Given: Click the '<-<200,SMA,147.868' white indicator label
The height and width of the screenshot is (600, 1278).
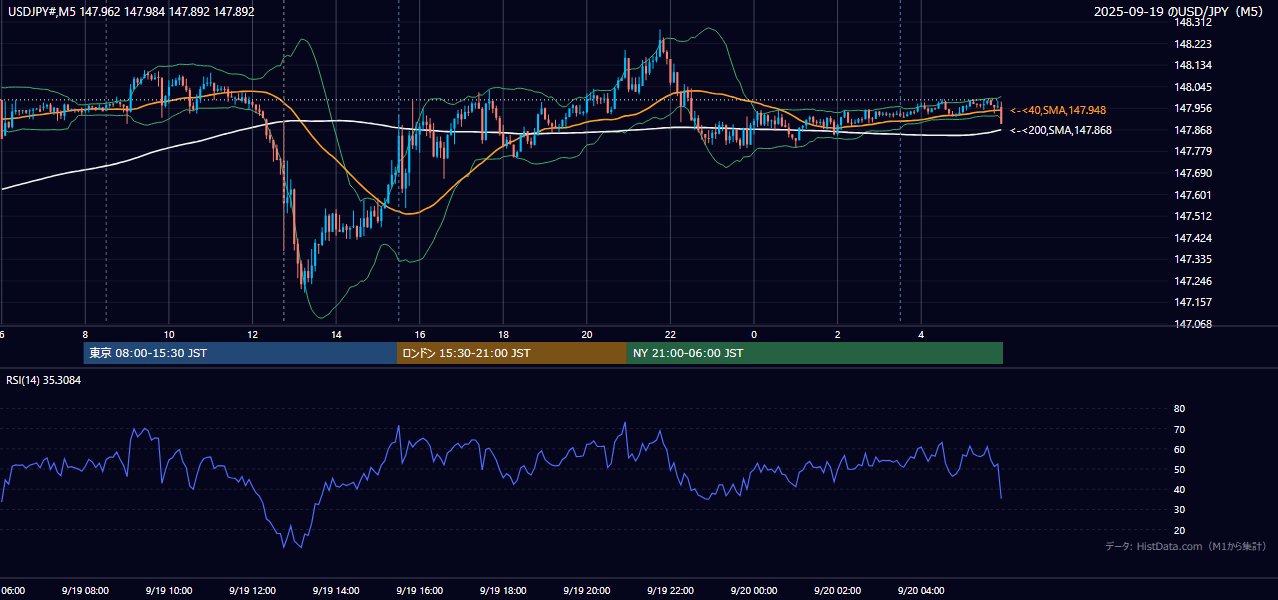Looking at the screenshot, I should (1061, 130).
